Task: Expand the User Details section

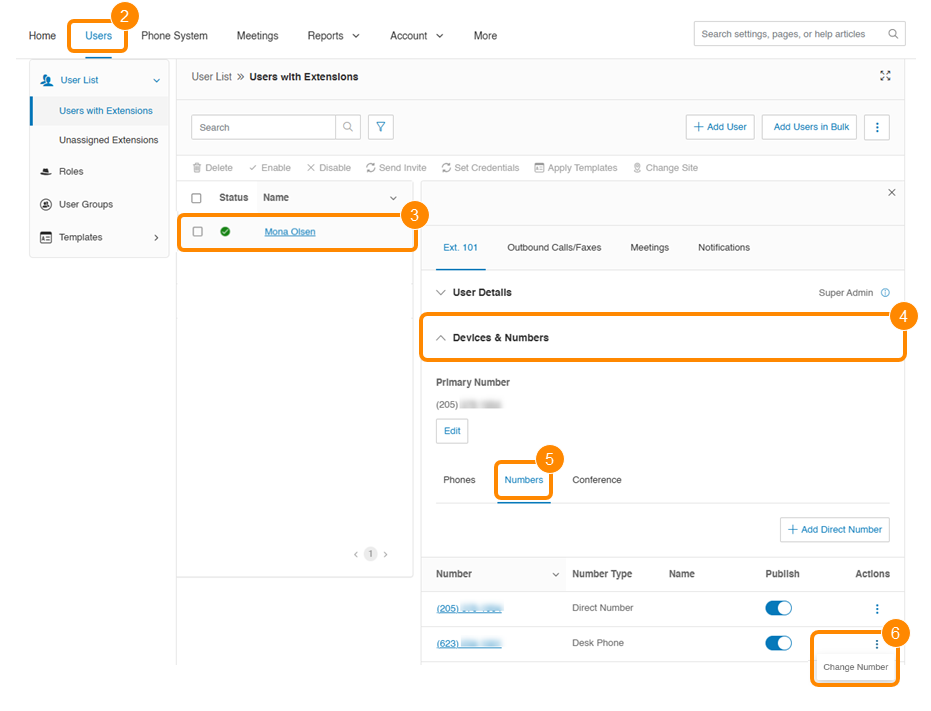Action: pos(441,293)
